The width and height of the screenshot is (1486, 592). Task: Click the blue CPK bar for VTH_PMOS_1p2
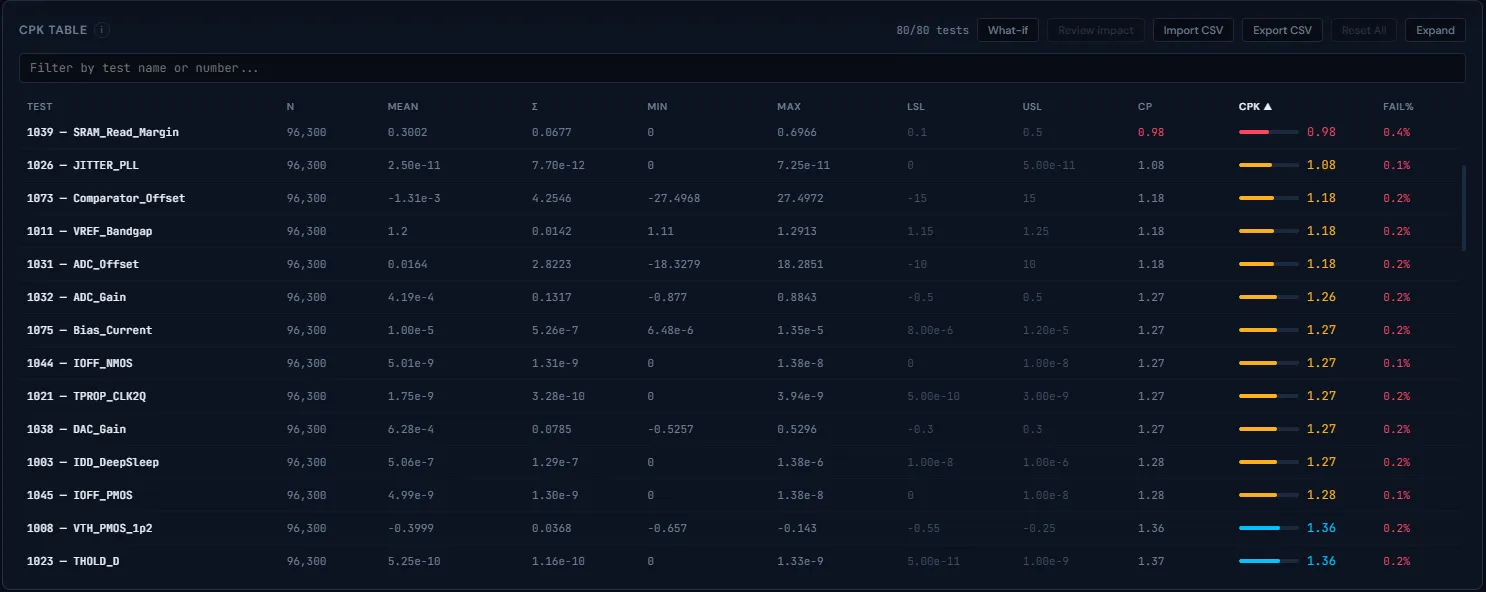(1268, 528)
